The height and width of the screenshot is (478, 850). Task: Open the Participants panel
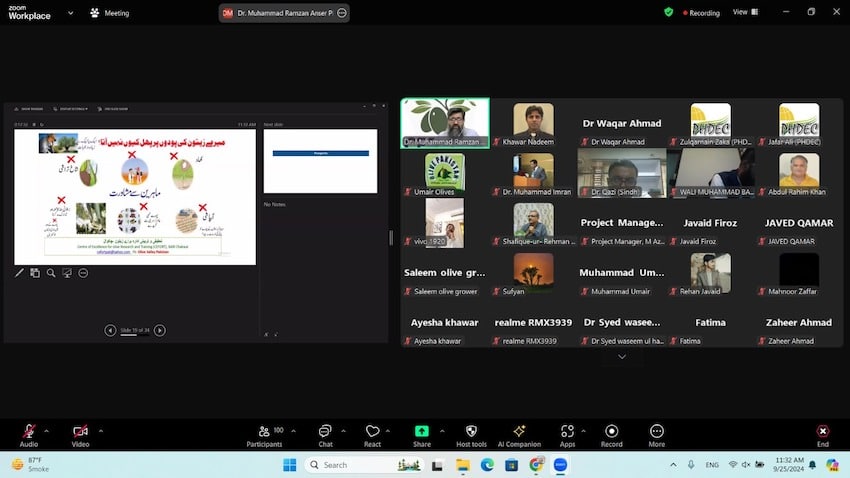pyautogui.click(x=264, y=431)
